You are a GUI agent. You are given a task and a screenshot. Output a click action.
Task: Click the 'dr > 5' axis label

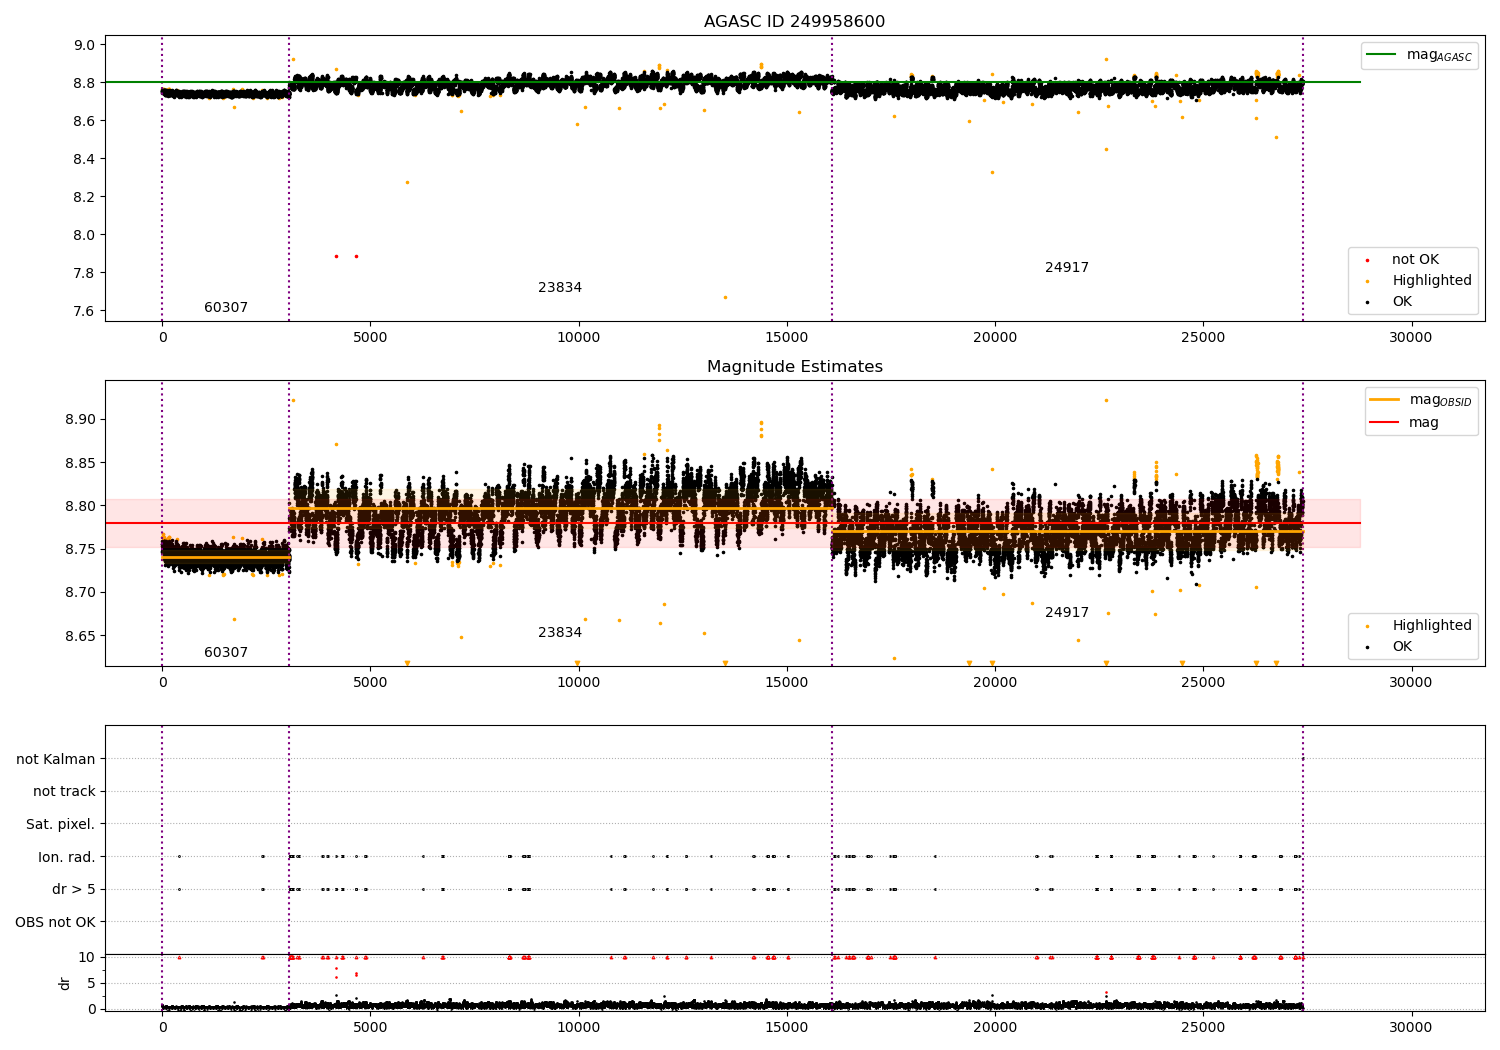click(x=74, y=889)
